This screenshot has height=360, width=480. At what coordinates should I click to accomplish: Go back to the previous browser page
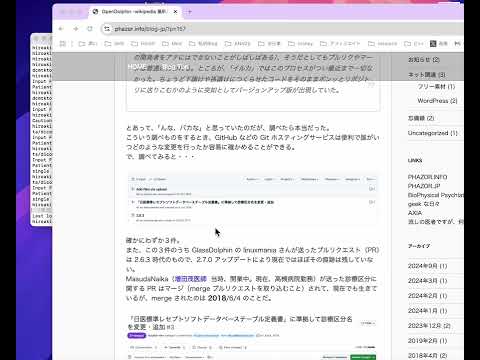point(61,29)
